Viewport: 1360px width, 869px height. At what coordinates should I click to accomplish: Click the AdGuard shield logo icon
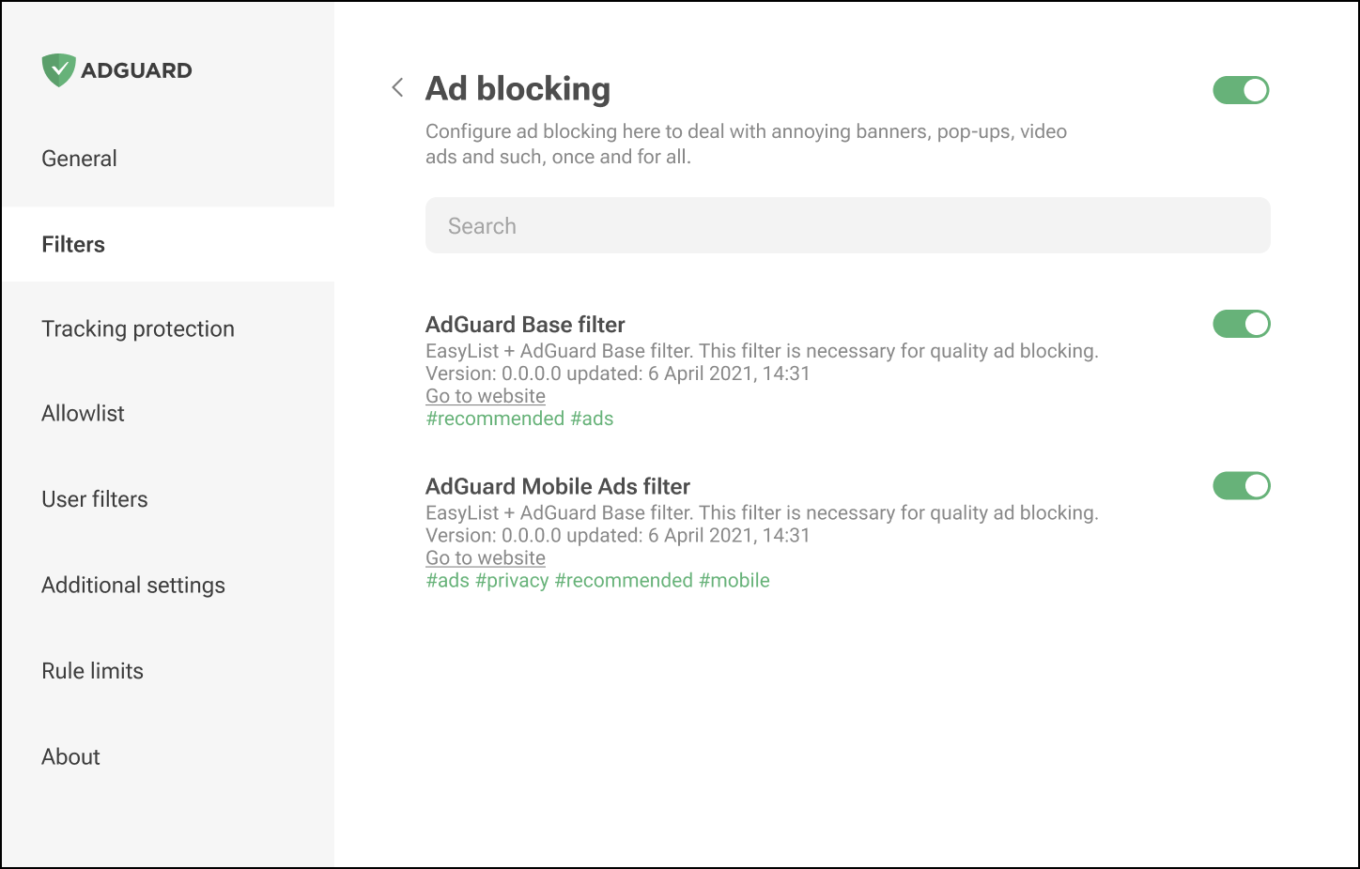(58, 70)
